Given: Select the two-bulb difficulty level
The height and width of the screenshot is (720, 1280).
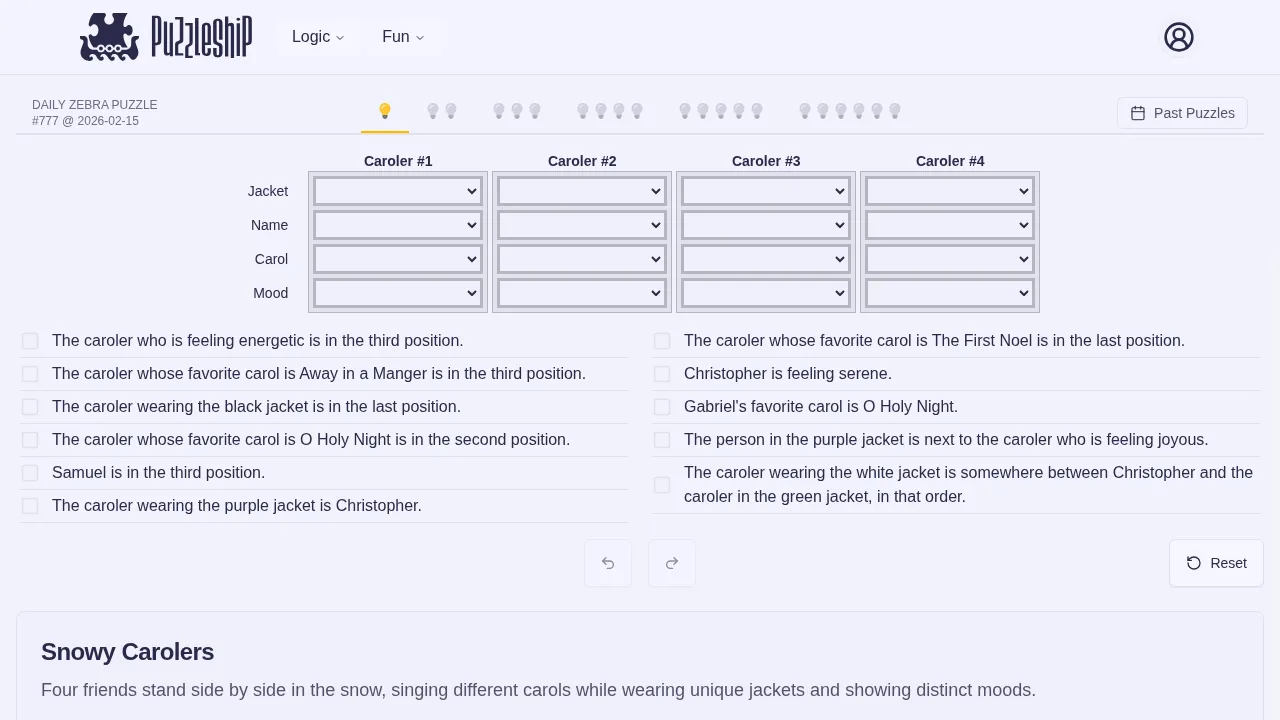Looking at the screenshot, I should 442,111.
